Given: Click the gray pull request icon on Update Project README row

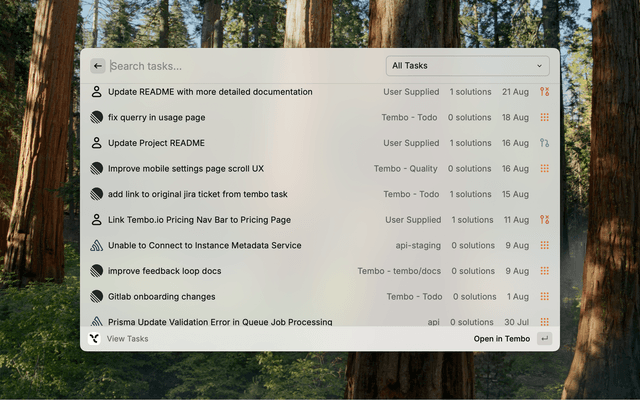Looking at the screenshot, I should click(x=544, y=143).
